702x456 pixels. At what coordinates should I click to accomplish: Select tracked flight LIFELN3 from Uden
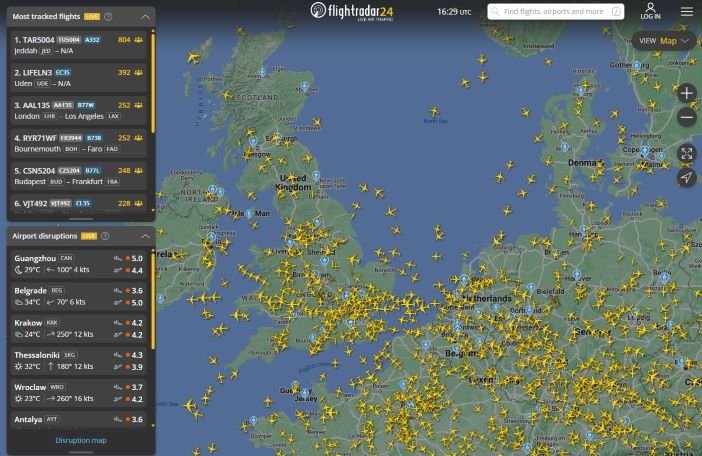pos(78,77)
